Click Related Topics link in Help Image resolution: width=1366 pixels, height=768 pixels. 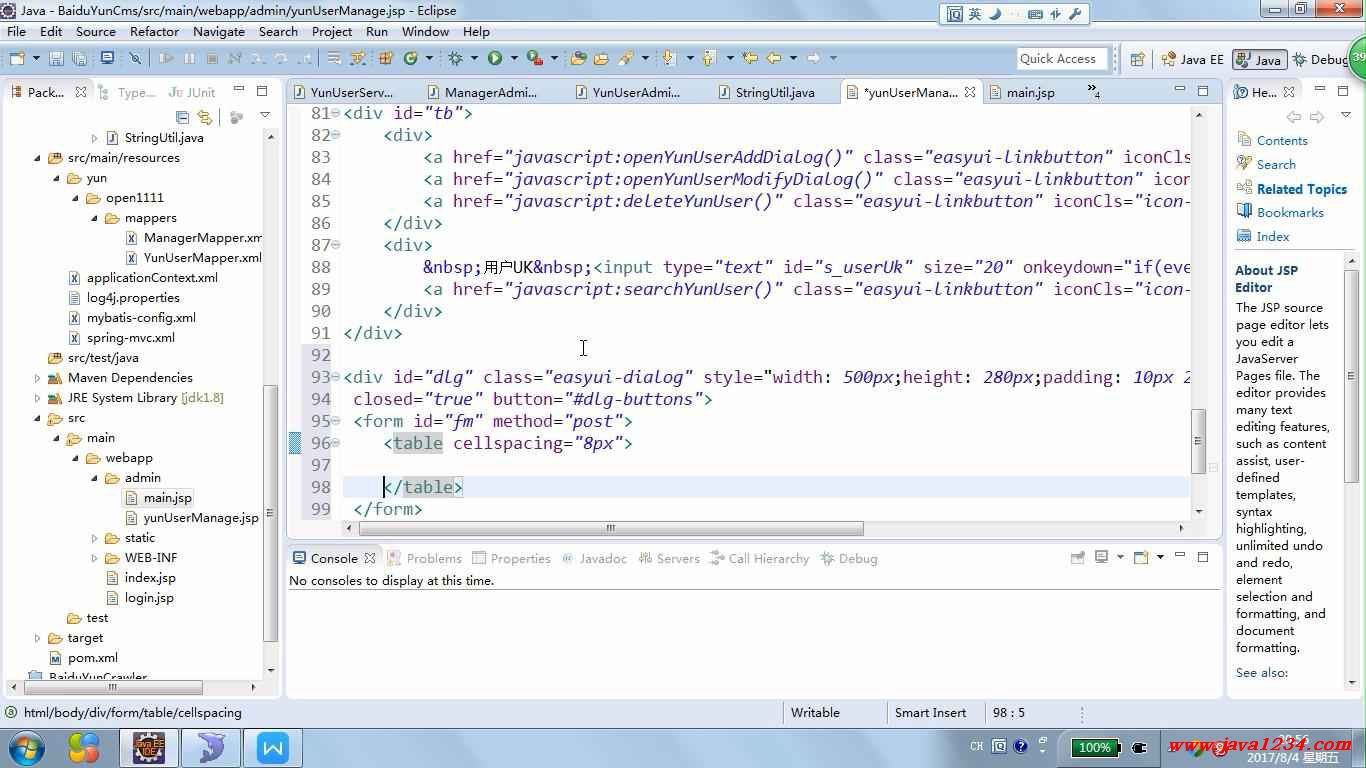tap(1302, 189)
